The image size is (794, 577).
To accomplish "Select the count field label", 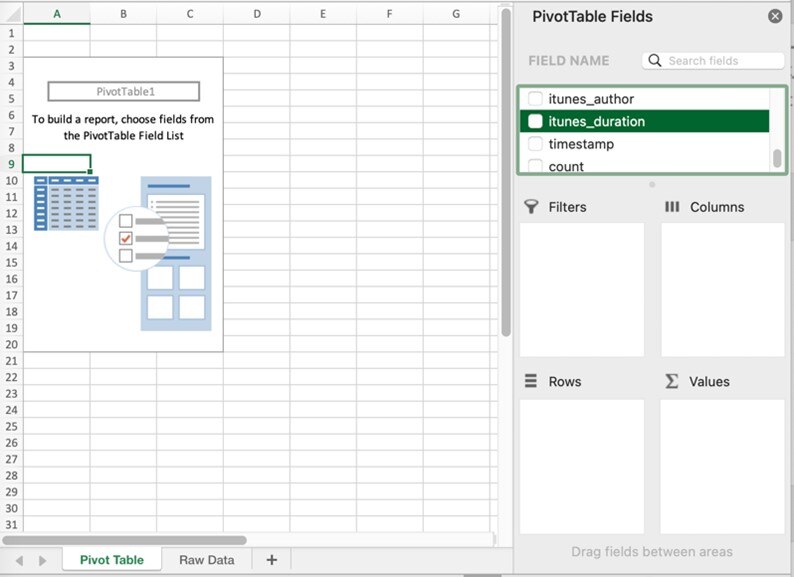I will point(566,166).
